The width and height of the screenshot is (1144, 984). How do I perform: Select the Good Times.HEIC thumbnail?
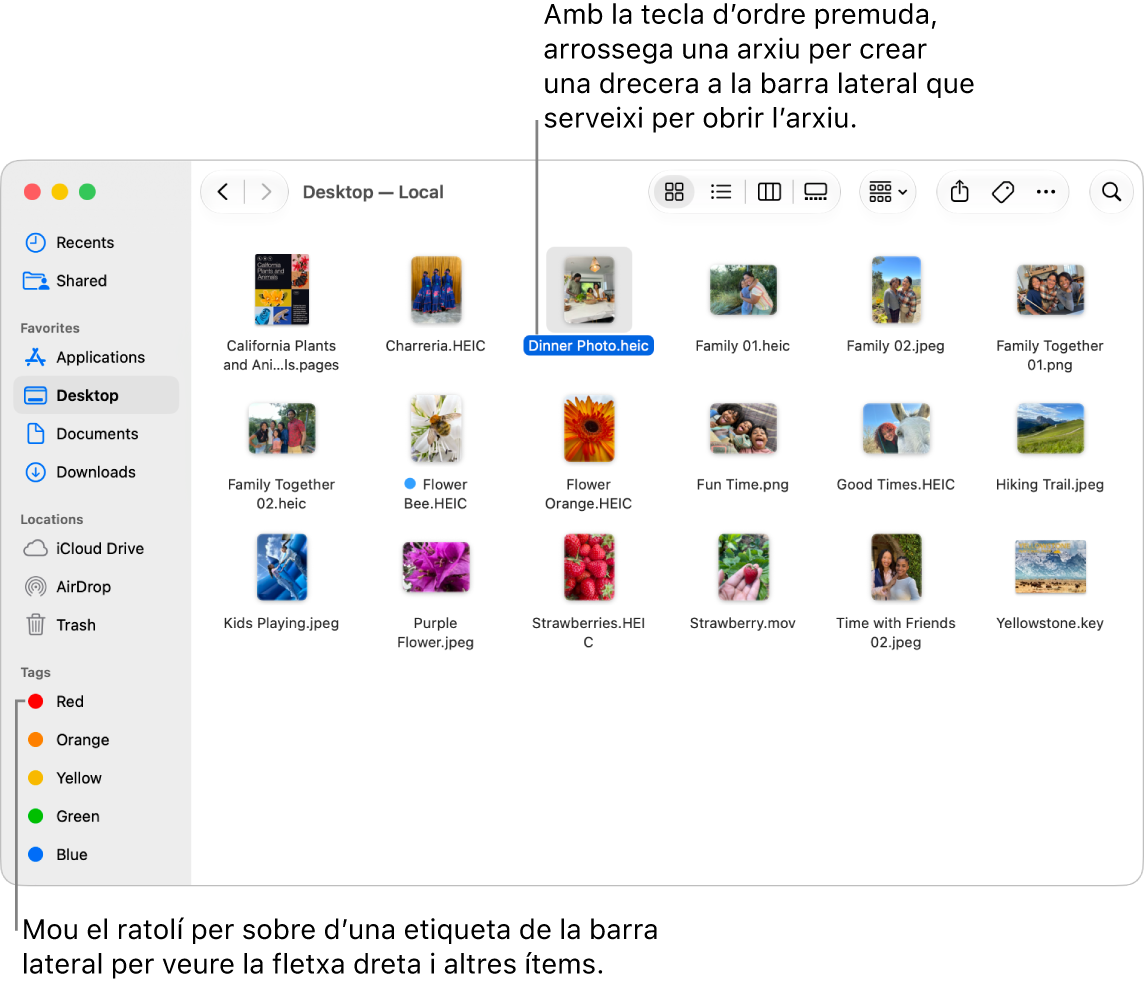pos(896,428)
